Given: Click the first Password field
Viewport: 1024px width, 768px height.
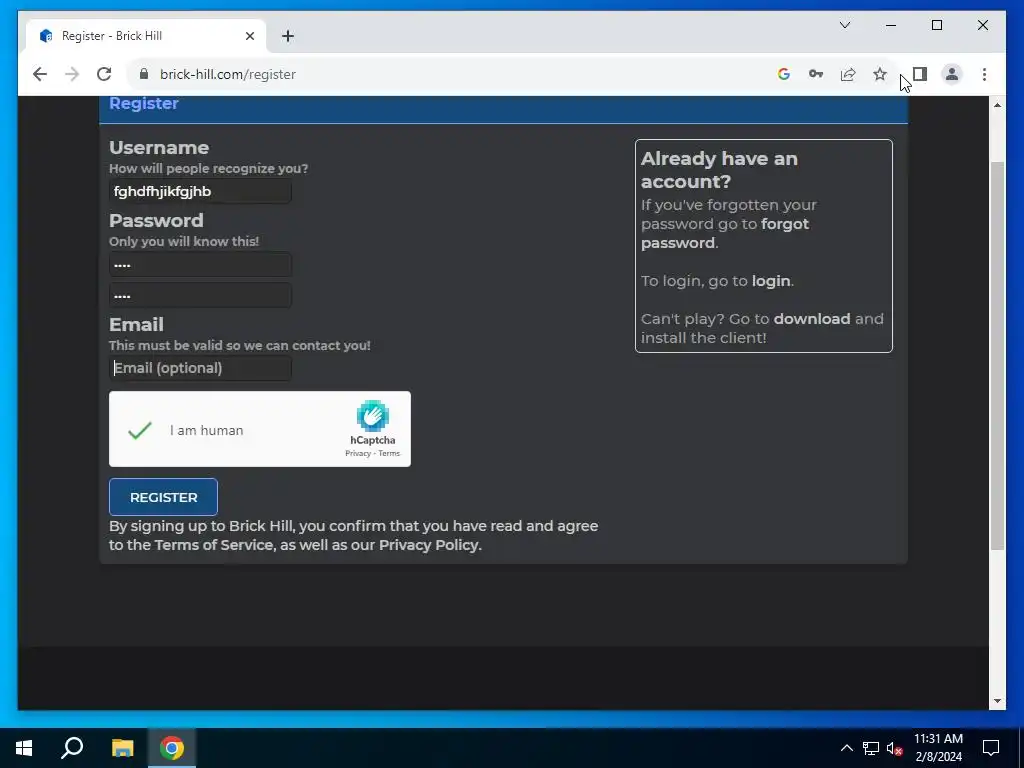Looking at the screenshot, I should (x=200, y=264).
